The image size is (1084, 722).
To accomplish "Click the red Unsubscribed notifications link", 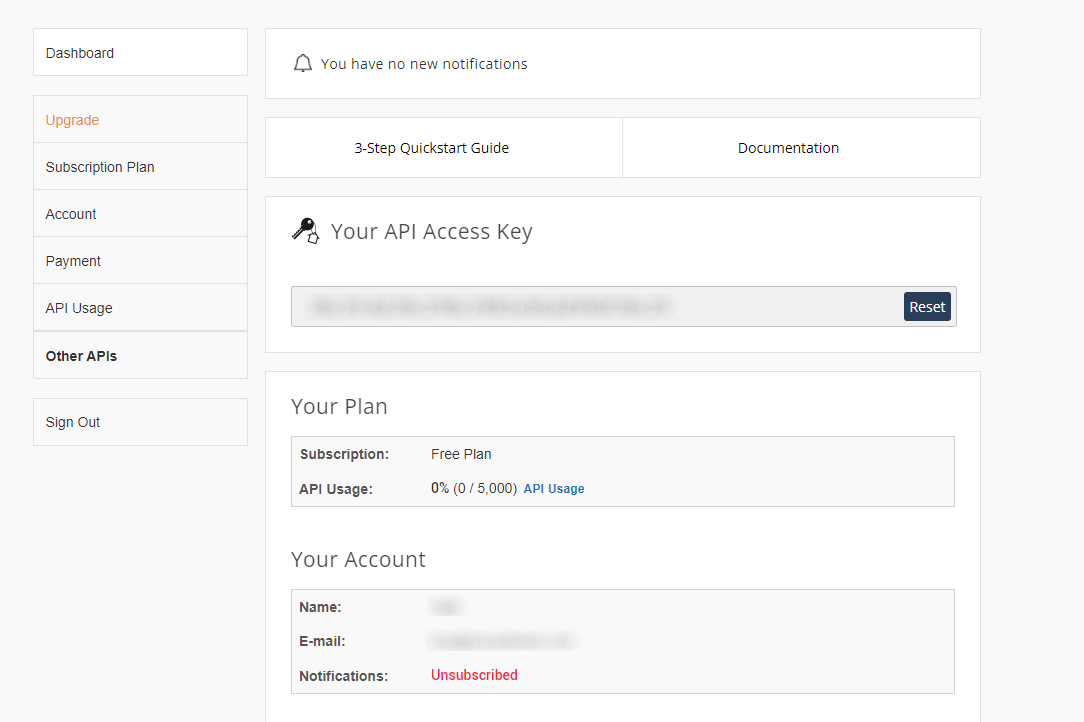I will pyautogui.click(x=474, y=675).
